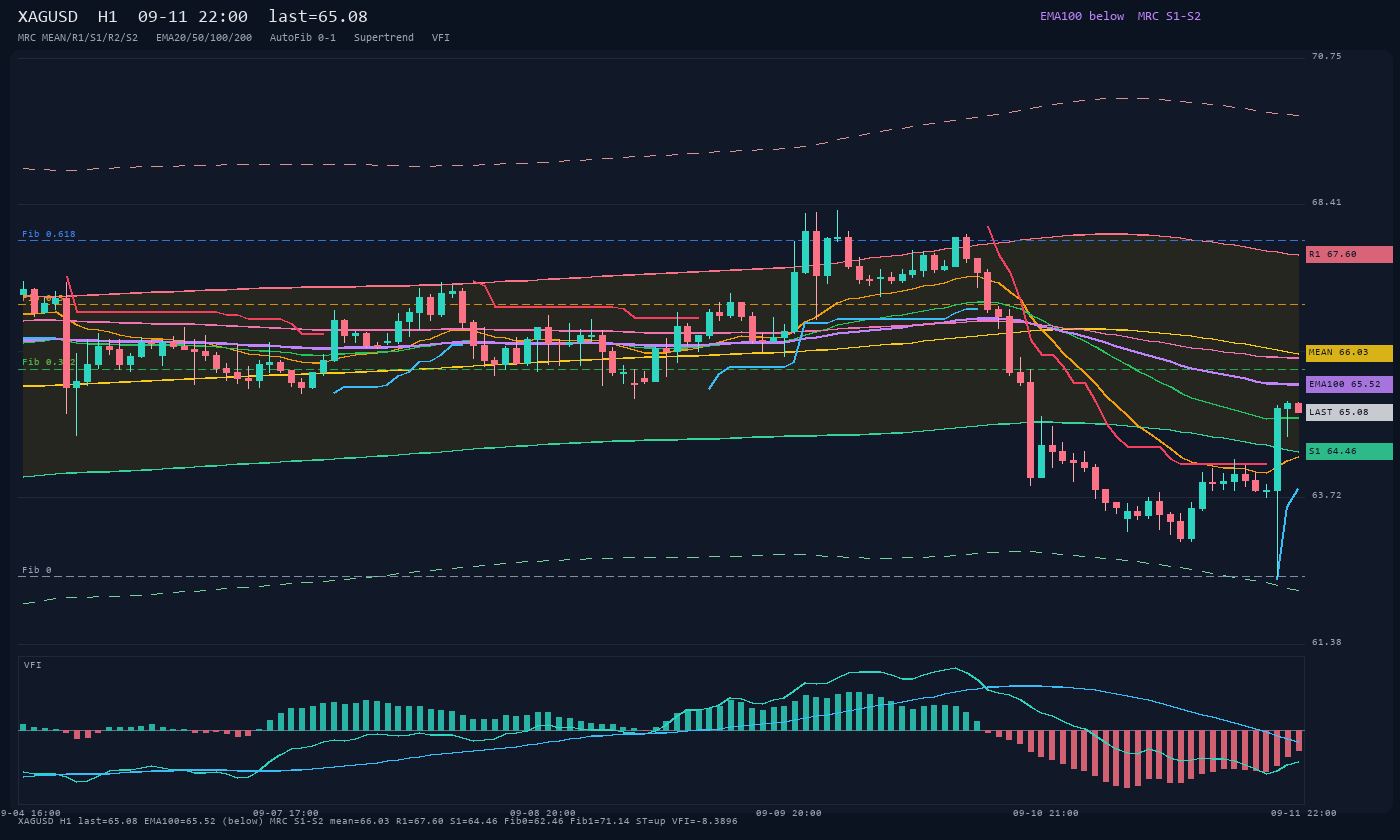
Task: Click the 'MRC MEAN/R1/S1/R2/S2' indicator legend
Action: coord(78,38)
